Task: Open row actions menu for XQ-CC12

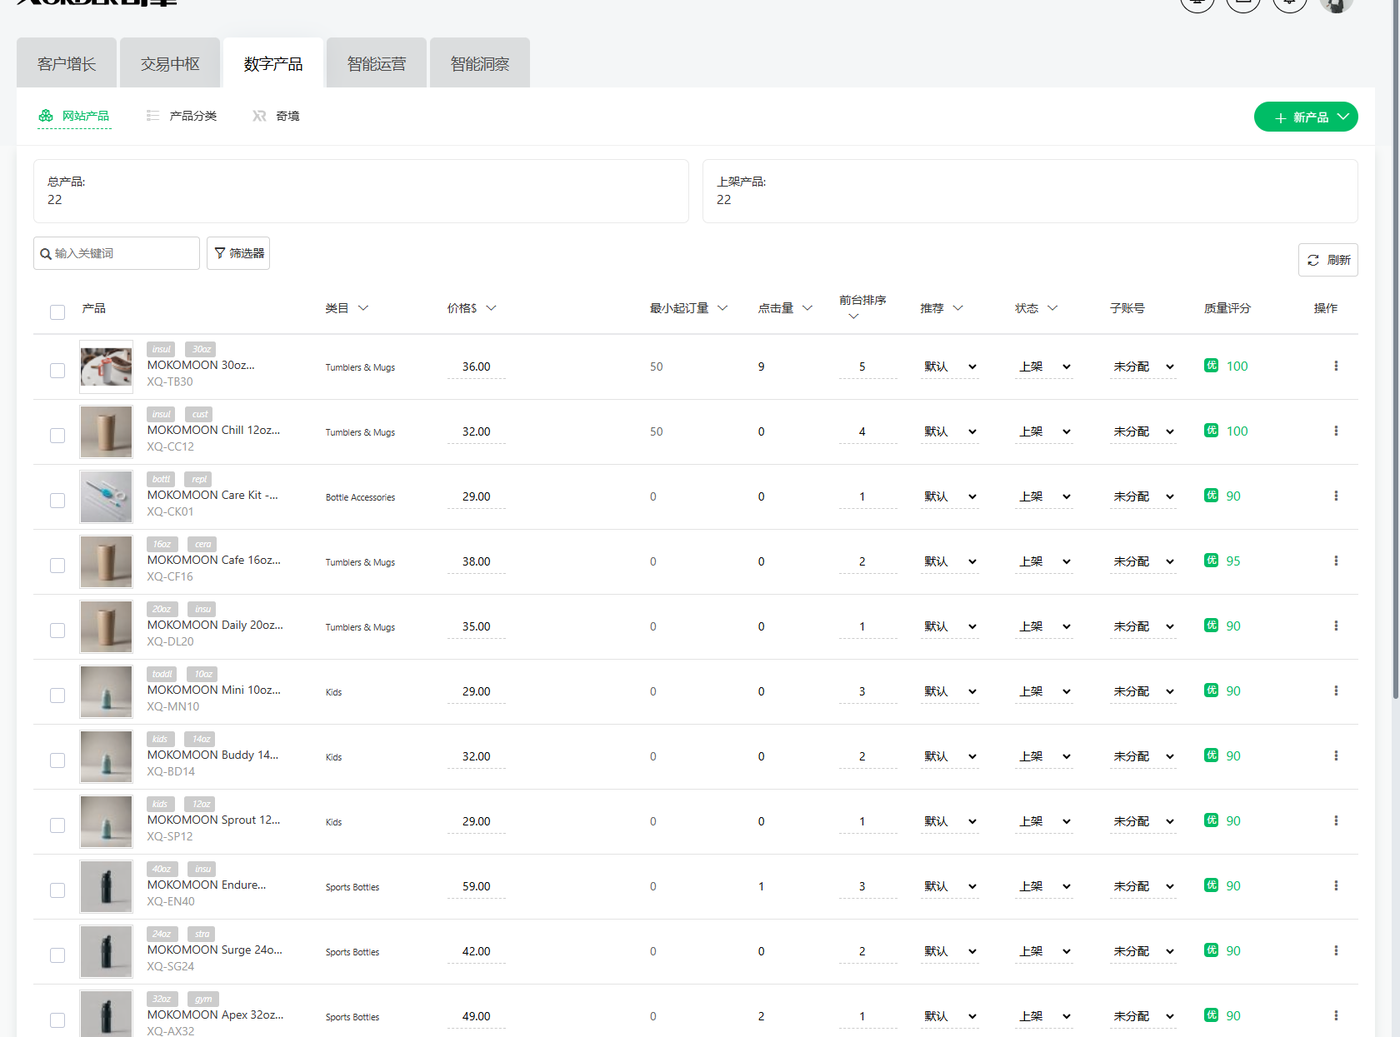Action: pyautogui.click(x=1335, y=431)
